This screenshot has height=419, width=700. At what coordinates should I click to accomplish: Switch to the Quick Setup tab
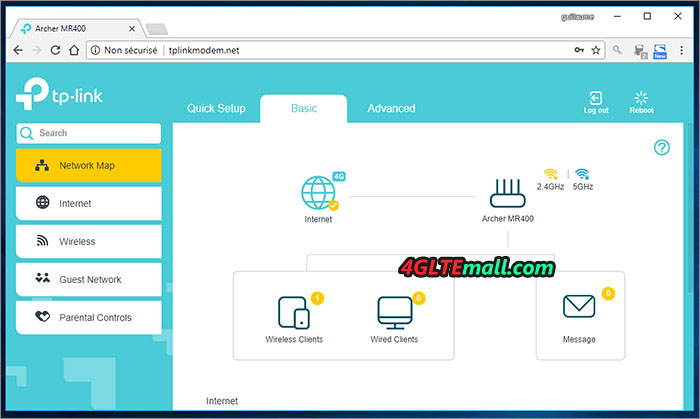click(216, 109)
